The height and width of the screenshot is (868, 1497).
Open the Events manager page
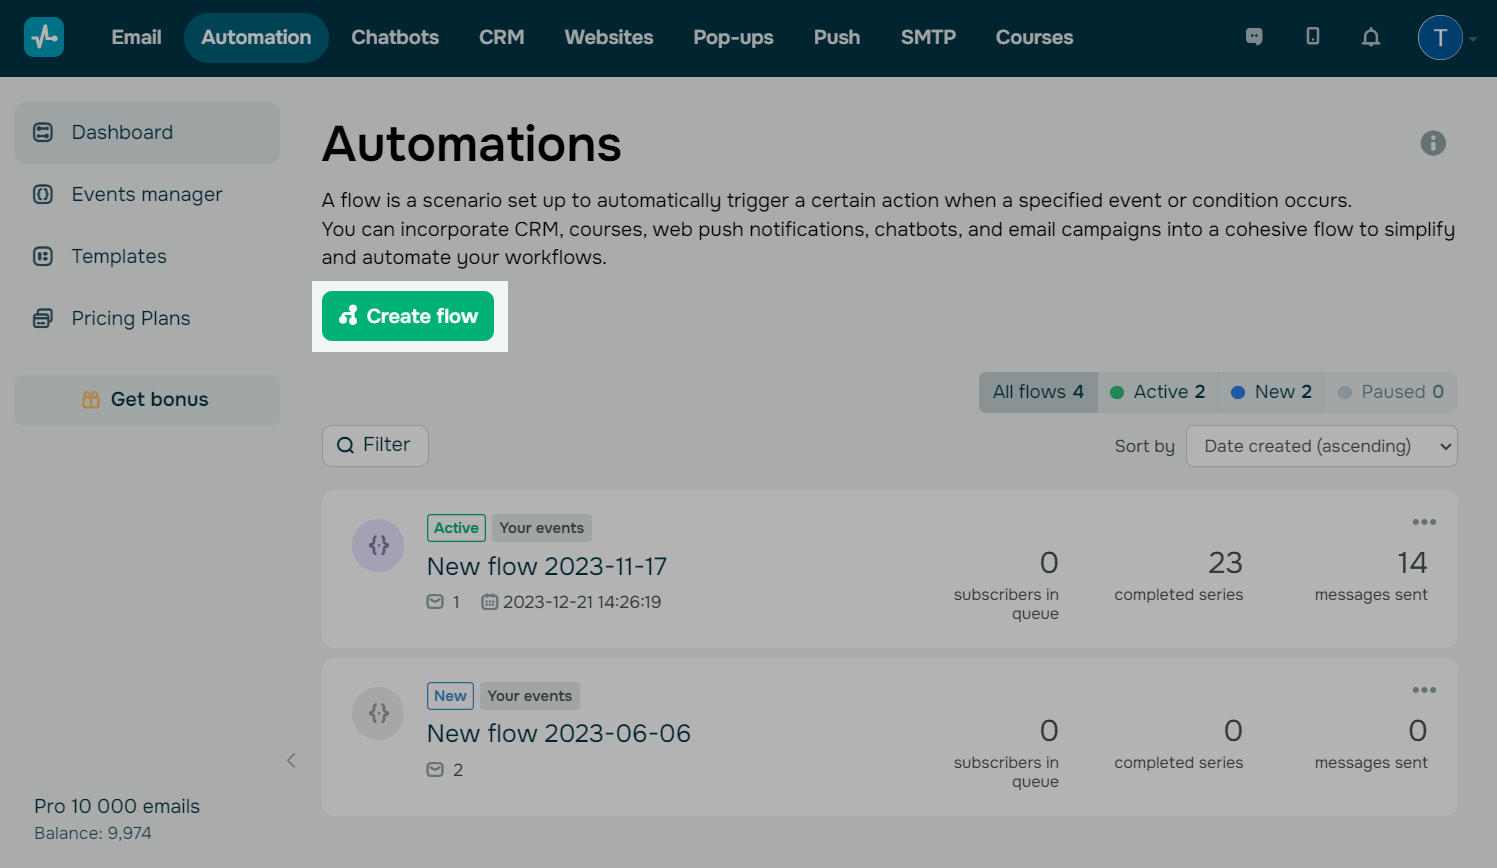(x=146, y=194)
